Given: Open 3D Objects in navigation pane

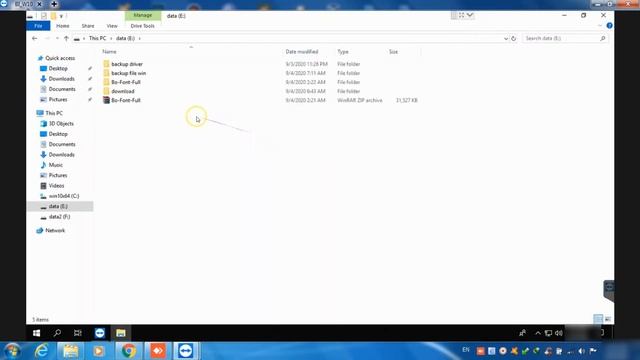Looking at the screenshot, I should [x=61, y=124].
